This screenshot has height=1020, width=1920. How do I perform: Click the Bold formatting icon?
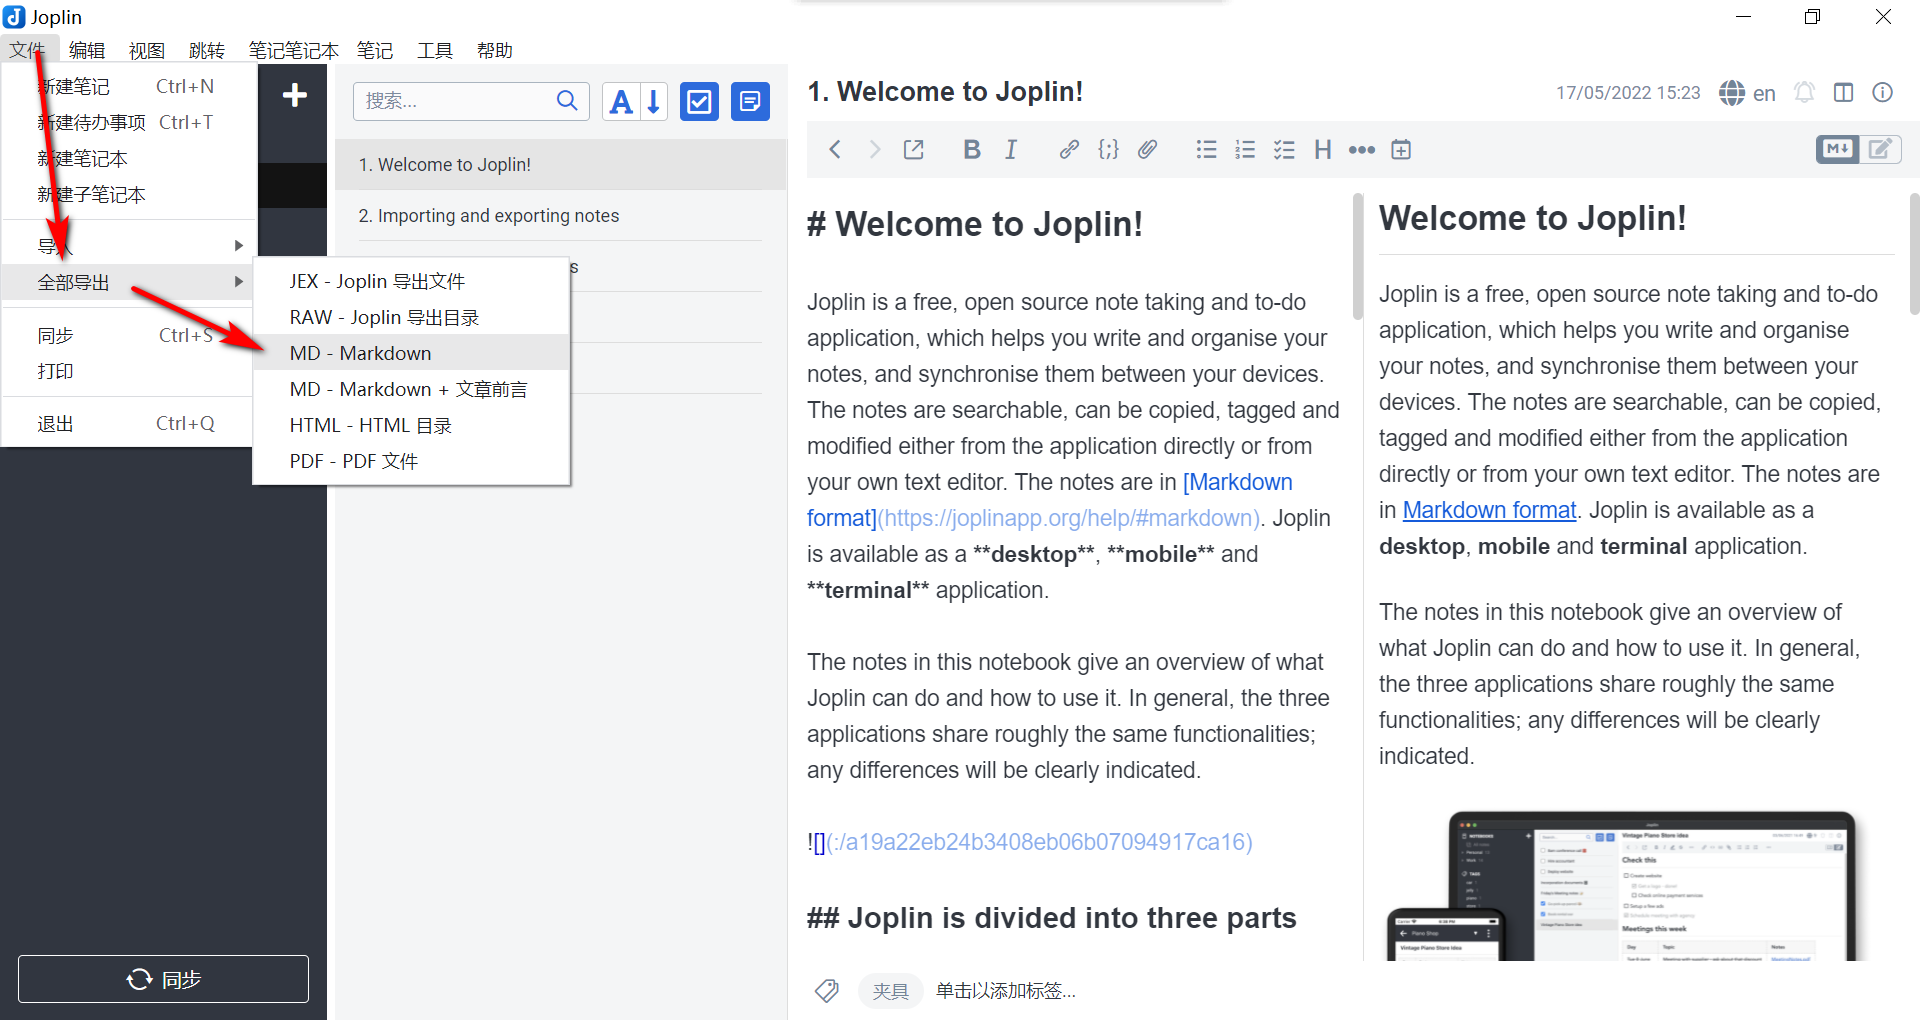click(x=971, y=150)
